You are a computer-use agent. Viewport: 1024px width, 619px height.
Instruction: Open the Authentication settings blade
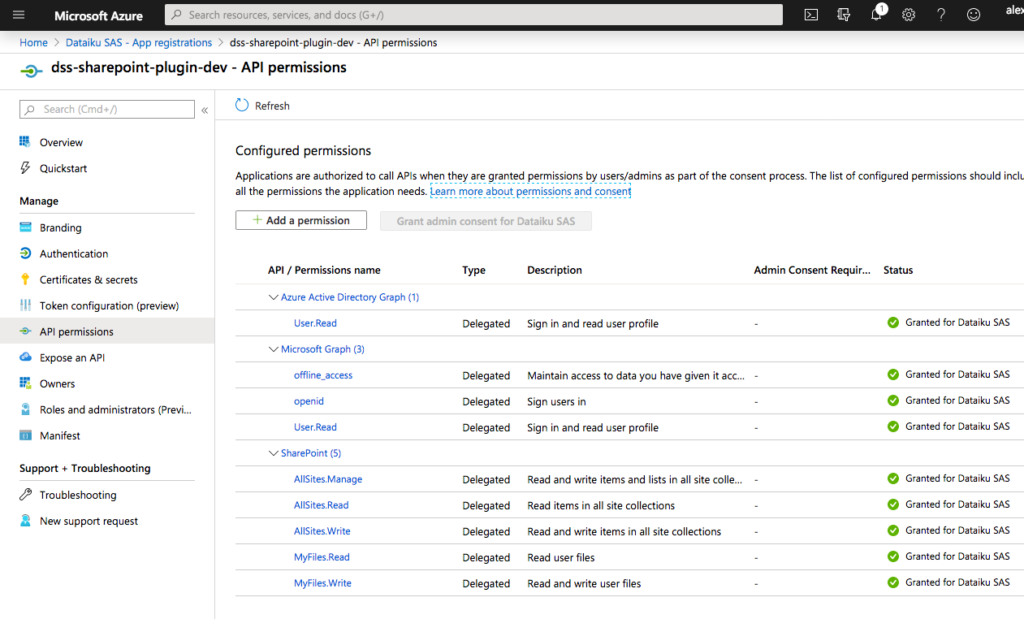[72, 253]
